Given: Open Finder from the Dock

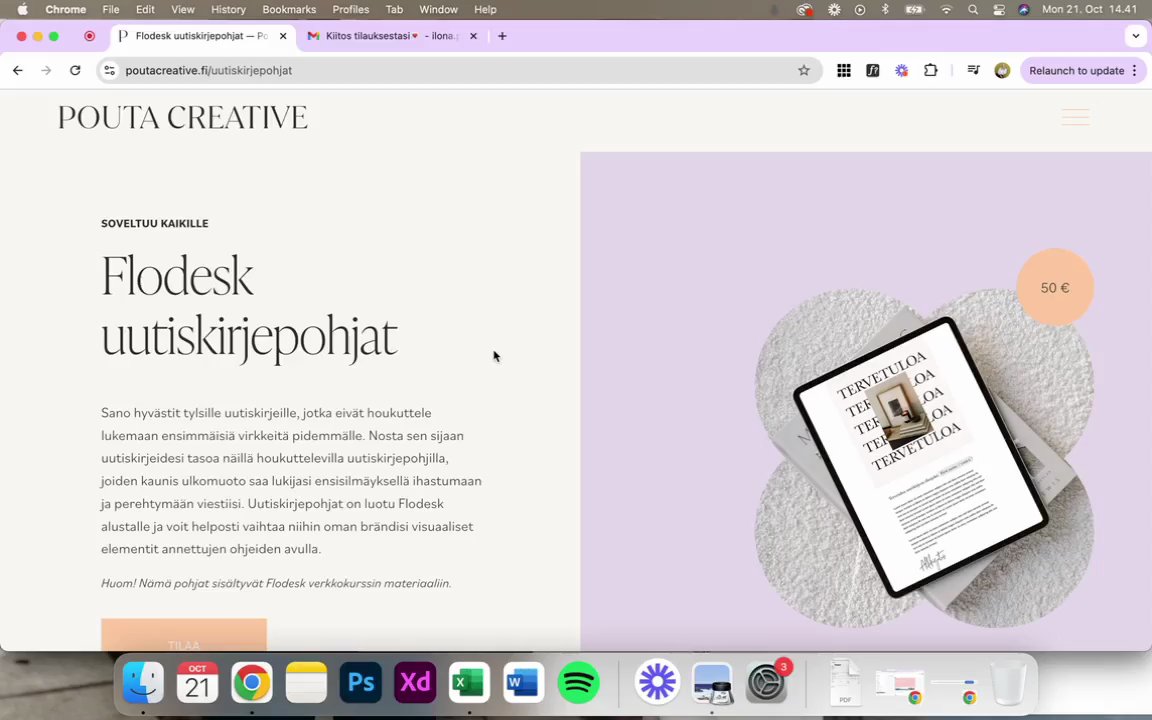Looking at the screenshot, I should coord(143,683).
